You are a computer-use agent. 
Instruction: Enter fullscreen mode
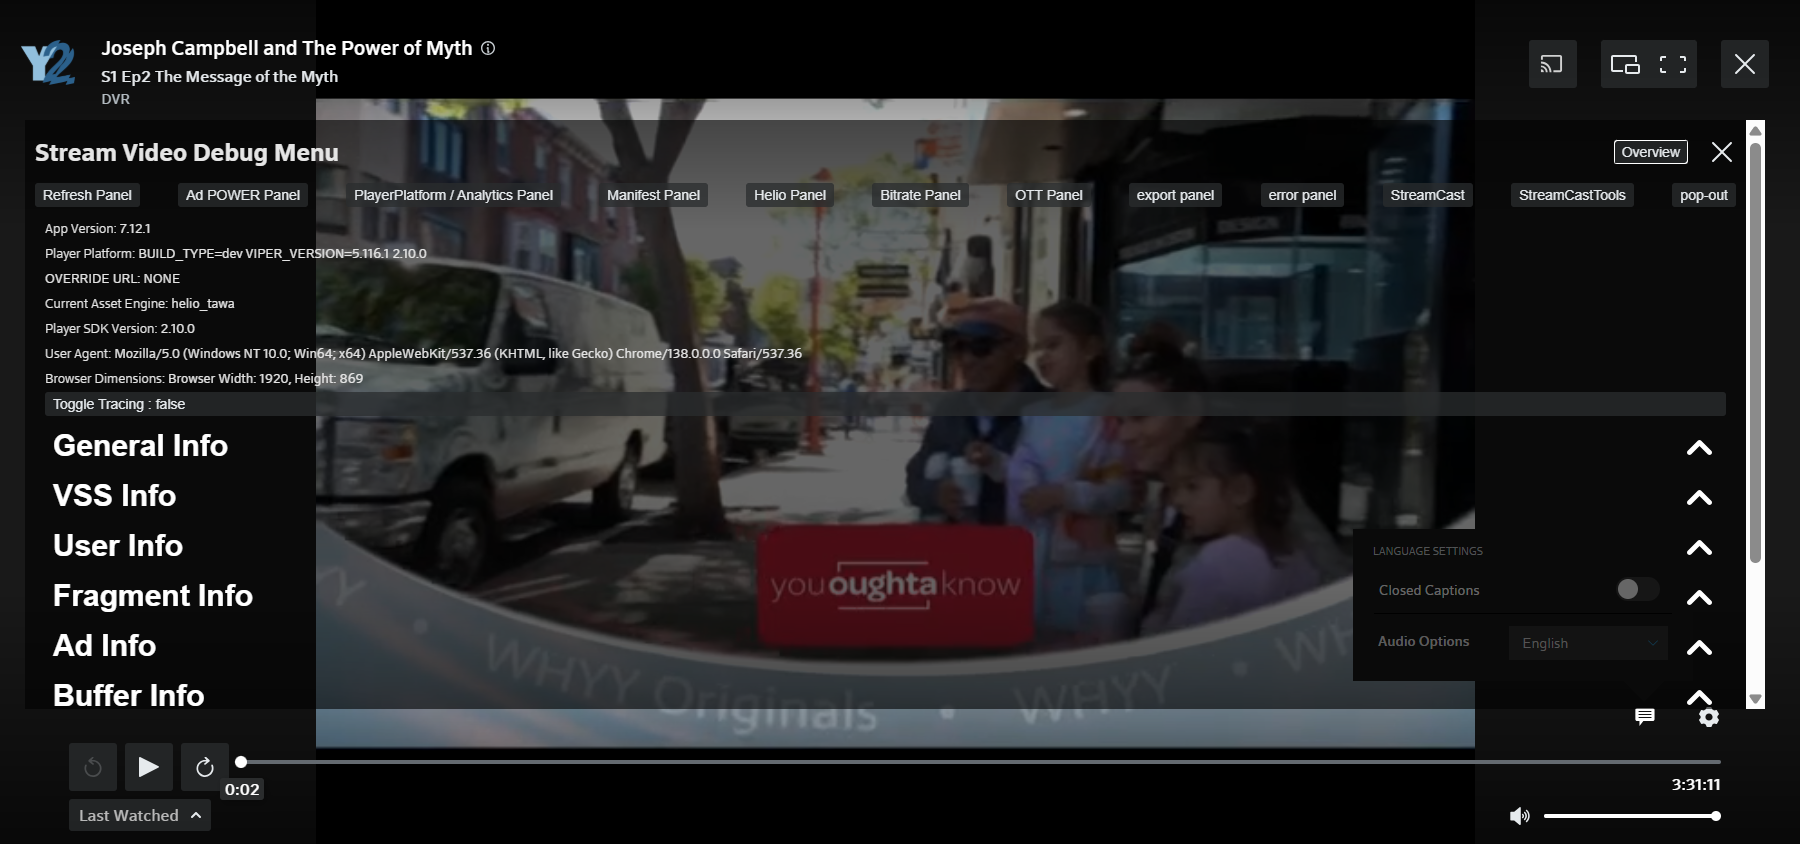(x=1673, y=64)
